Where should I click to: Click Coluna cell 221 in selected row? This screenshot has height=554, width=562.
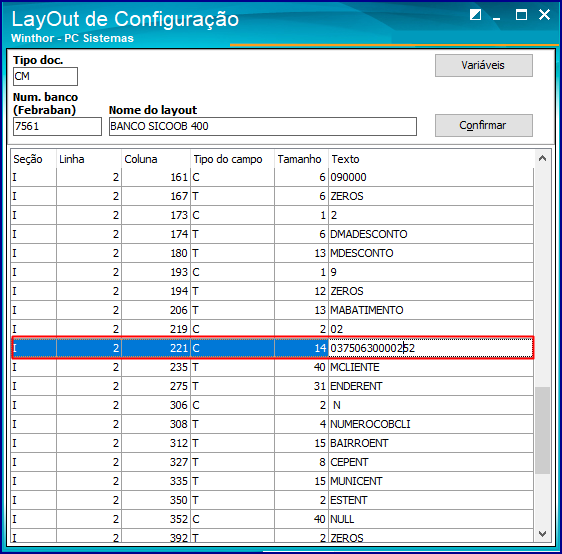156,348
